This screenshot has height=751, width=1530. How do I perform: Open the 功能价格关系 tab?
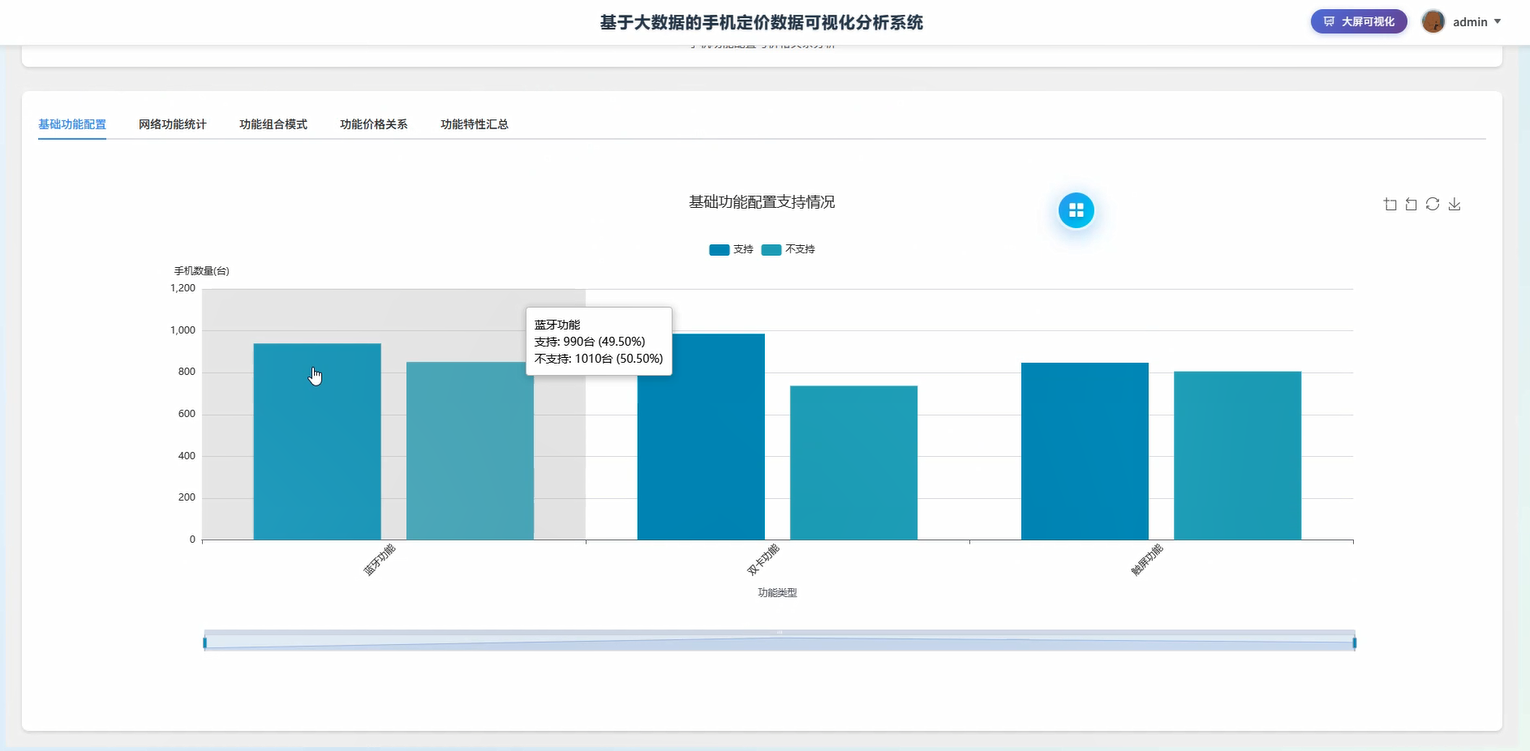click(x=374, y=125)
